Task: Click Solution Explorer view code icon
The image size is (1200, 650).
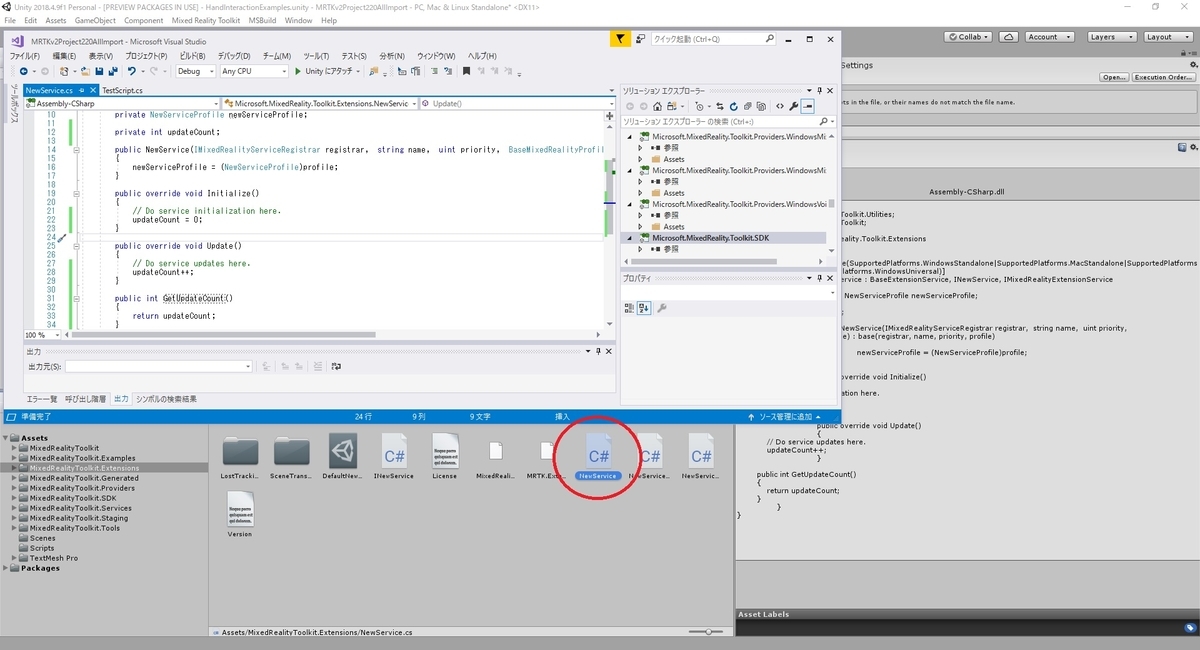Action: (x=779, y=106)
